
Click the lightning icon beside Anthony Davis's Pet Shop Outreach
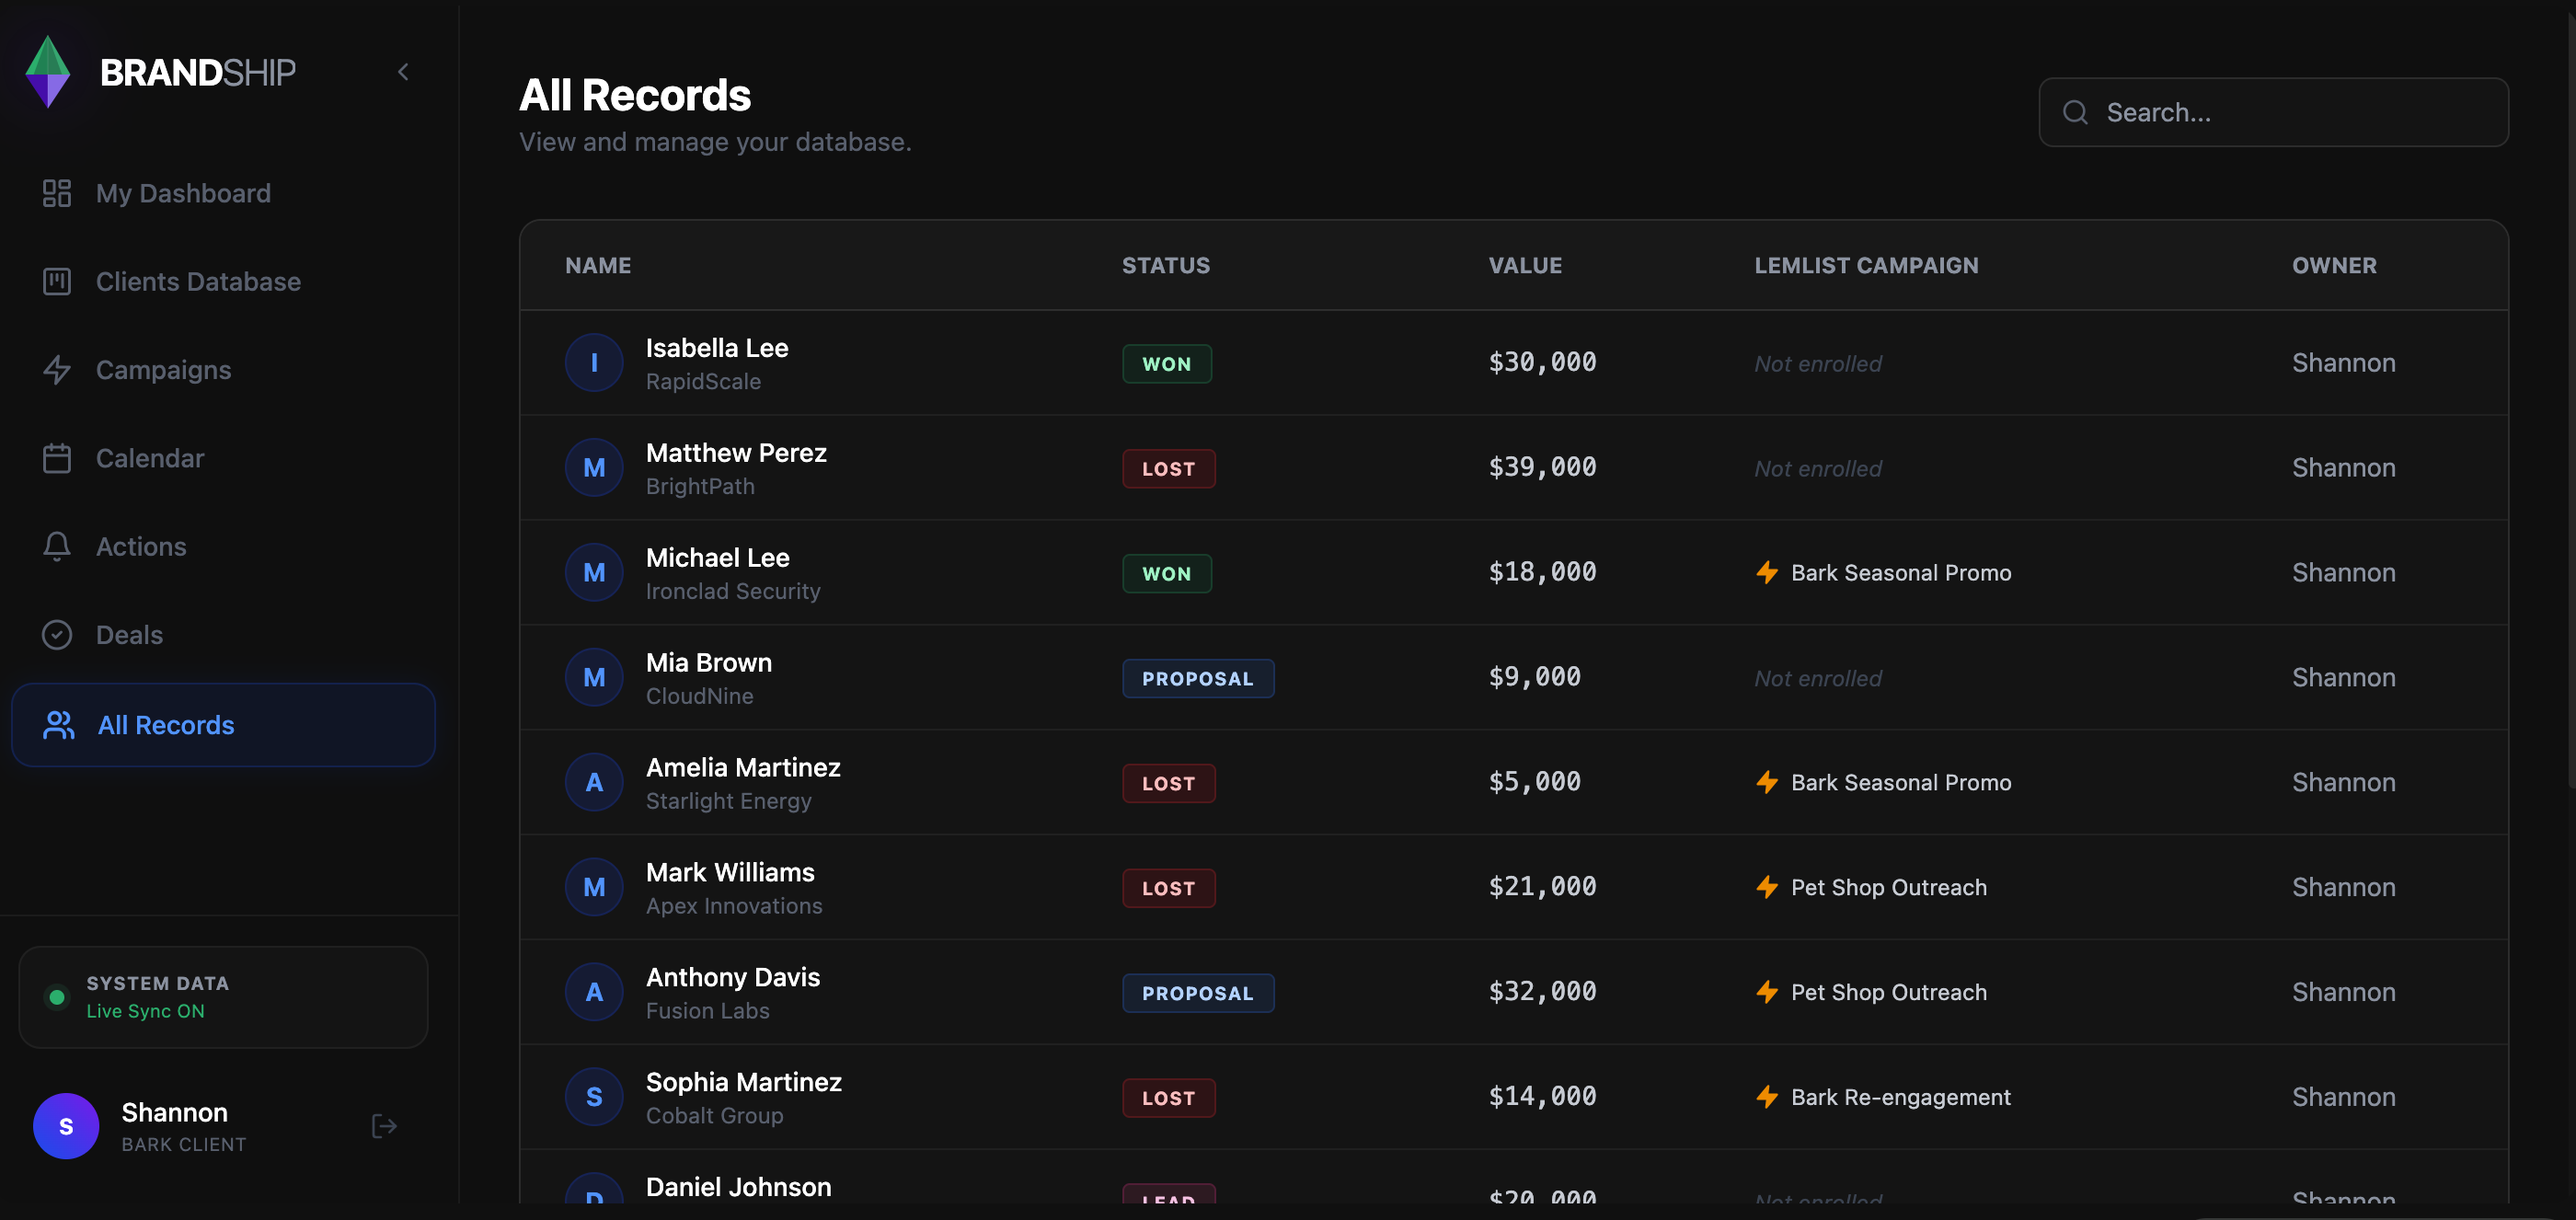coord(1766,992)
